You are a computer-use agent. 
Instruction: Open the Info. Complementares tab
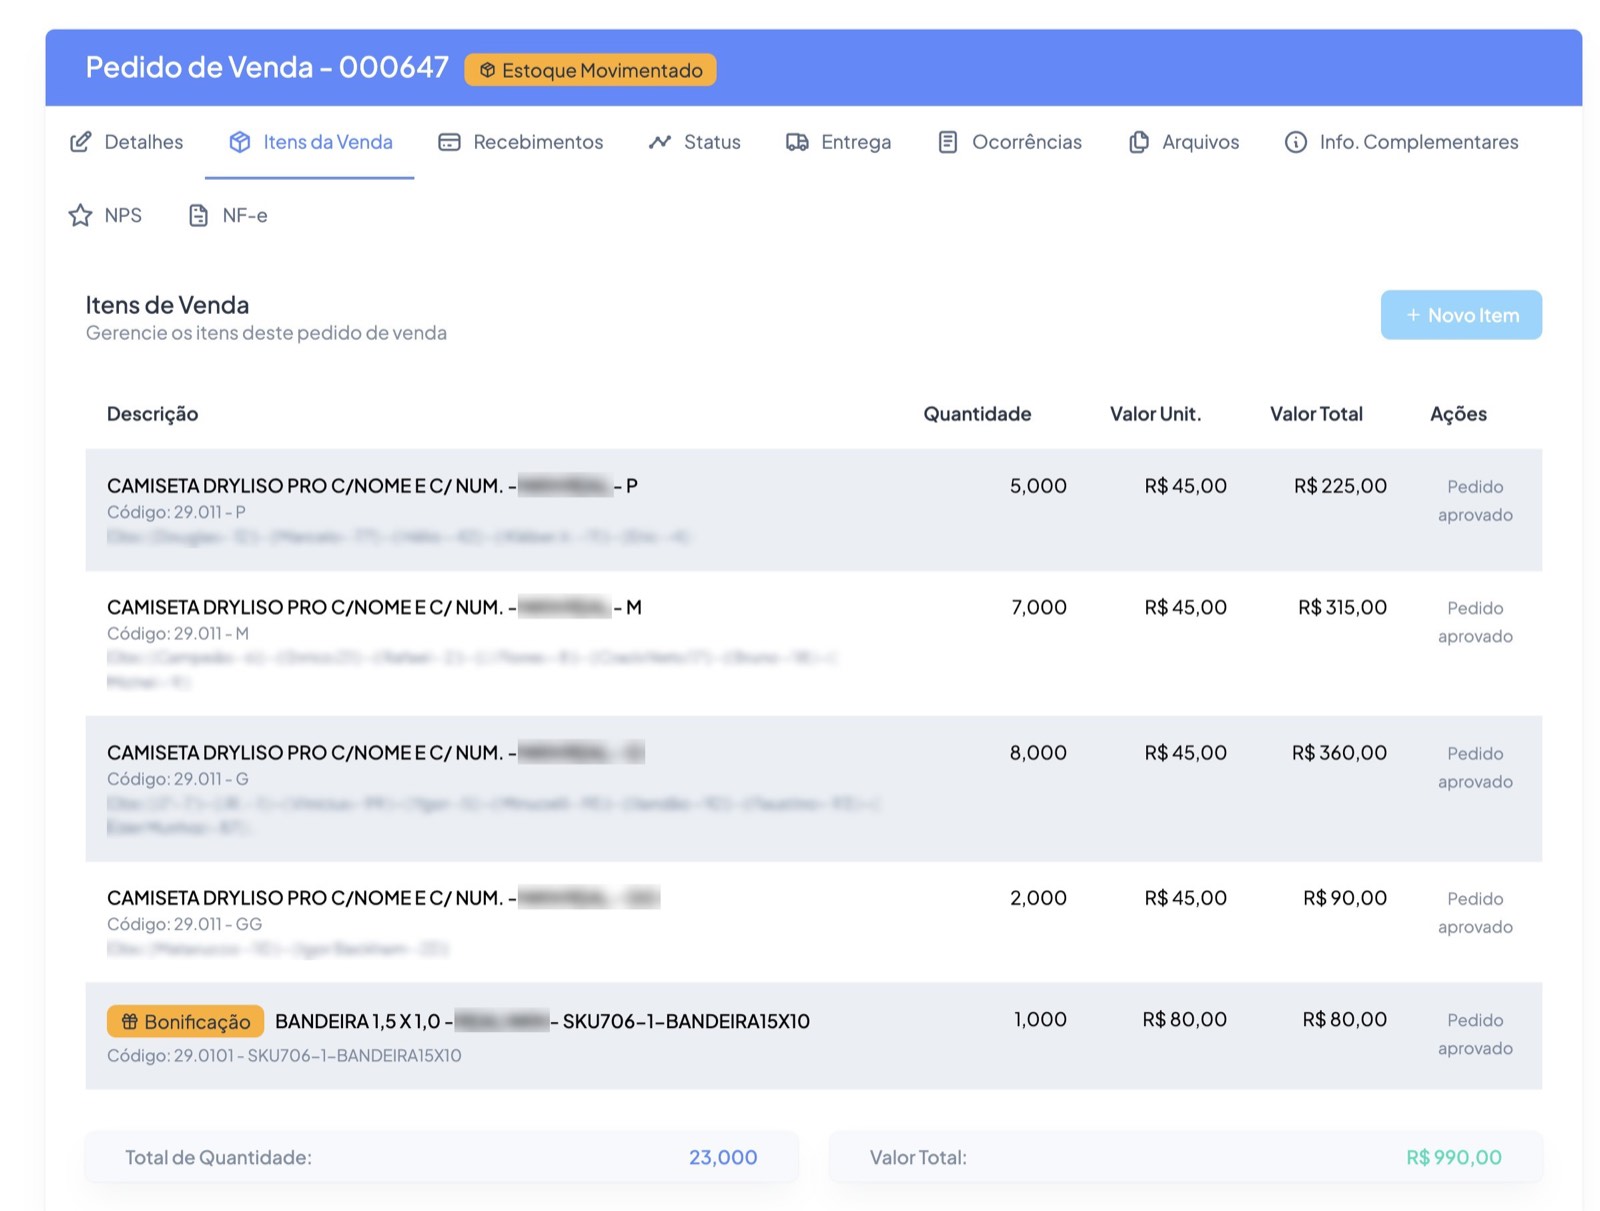[1401, 142]
